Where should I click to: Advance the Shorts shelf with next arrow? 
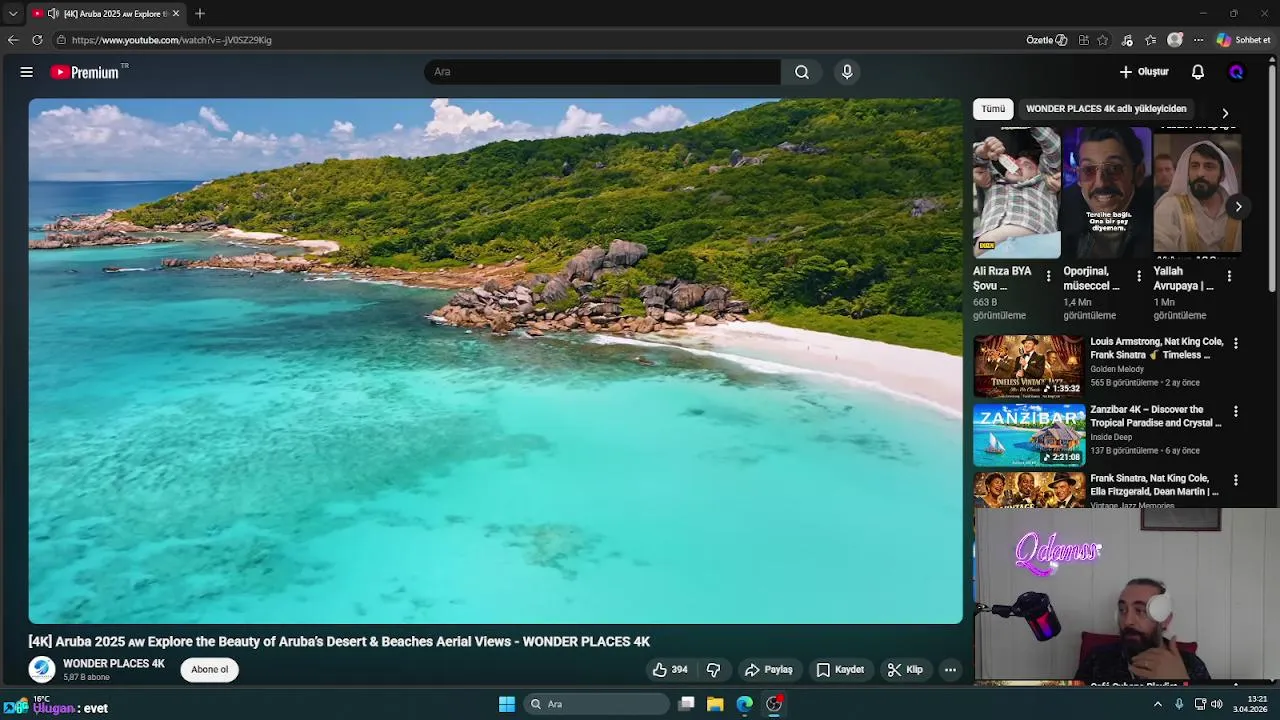[x=1238, y=207]
